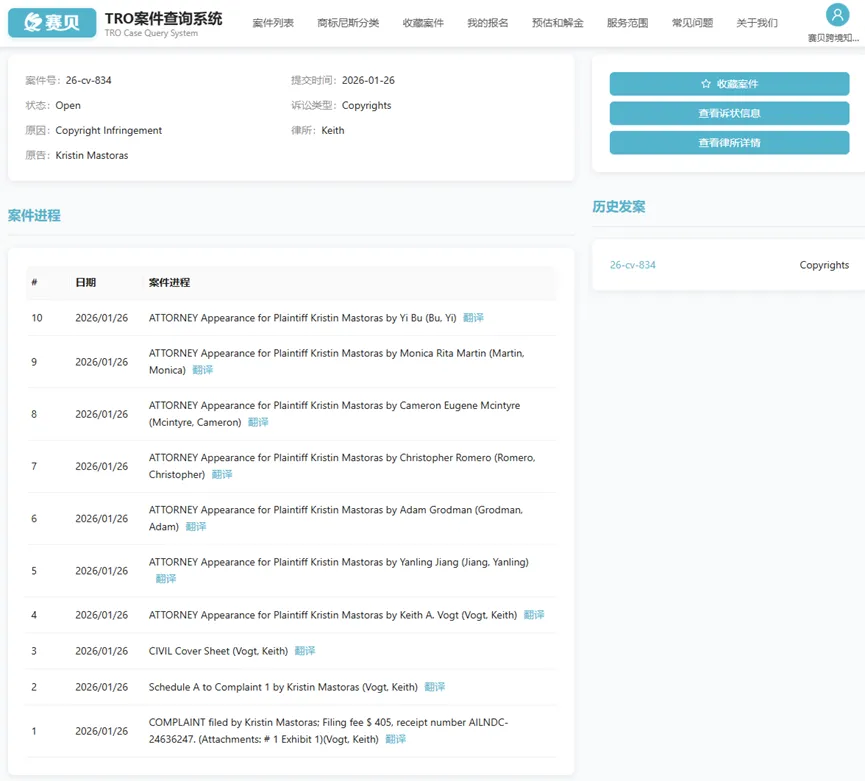Click the username text 赛贝跨境知...
Image resolution: width=865 pixels, height=781 pixels.
pyautogui.click(x=833, y=38)
